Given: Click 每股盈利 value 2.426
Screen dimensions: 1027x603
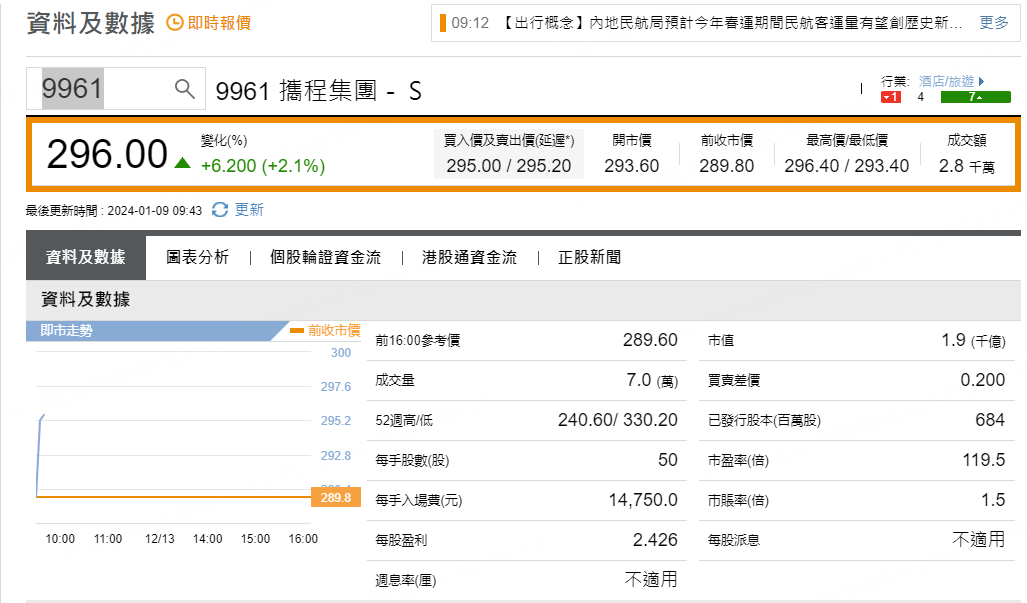Looking at the screenshot, I should click(655, 539).
